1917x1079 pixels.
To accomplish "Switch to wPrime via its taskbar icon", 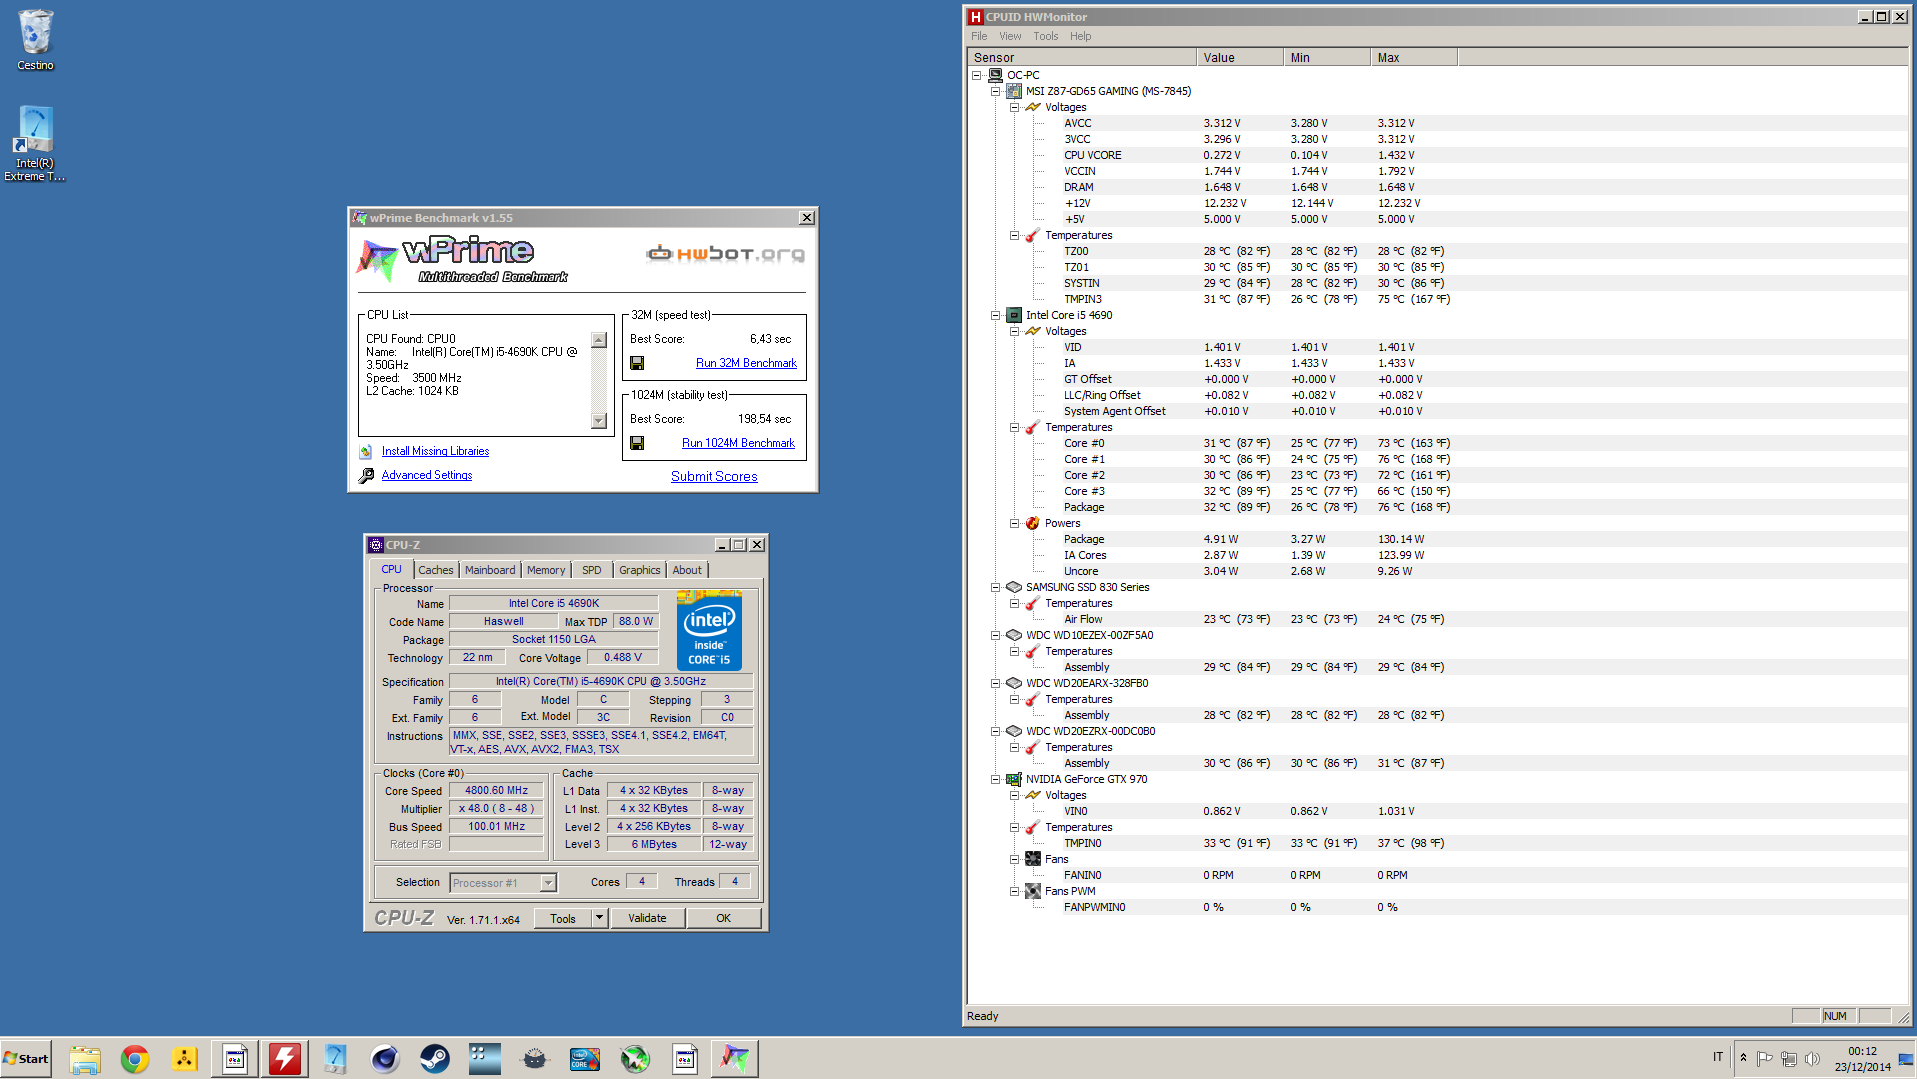I will click(735, 1059).
